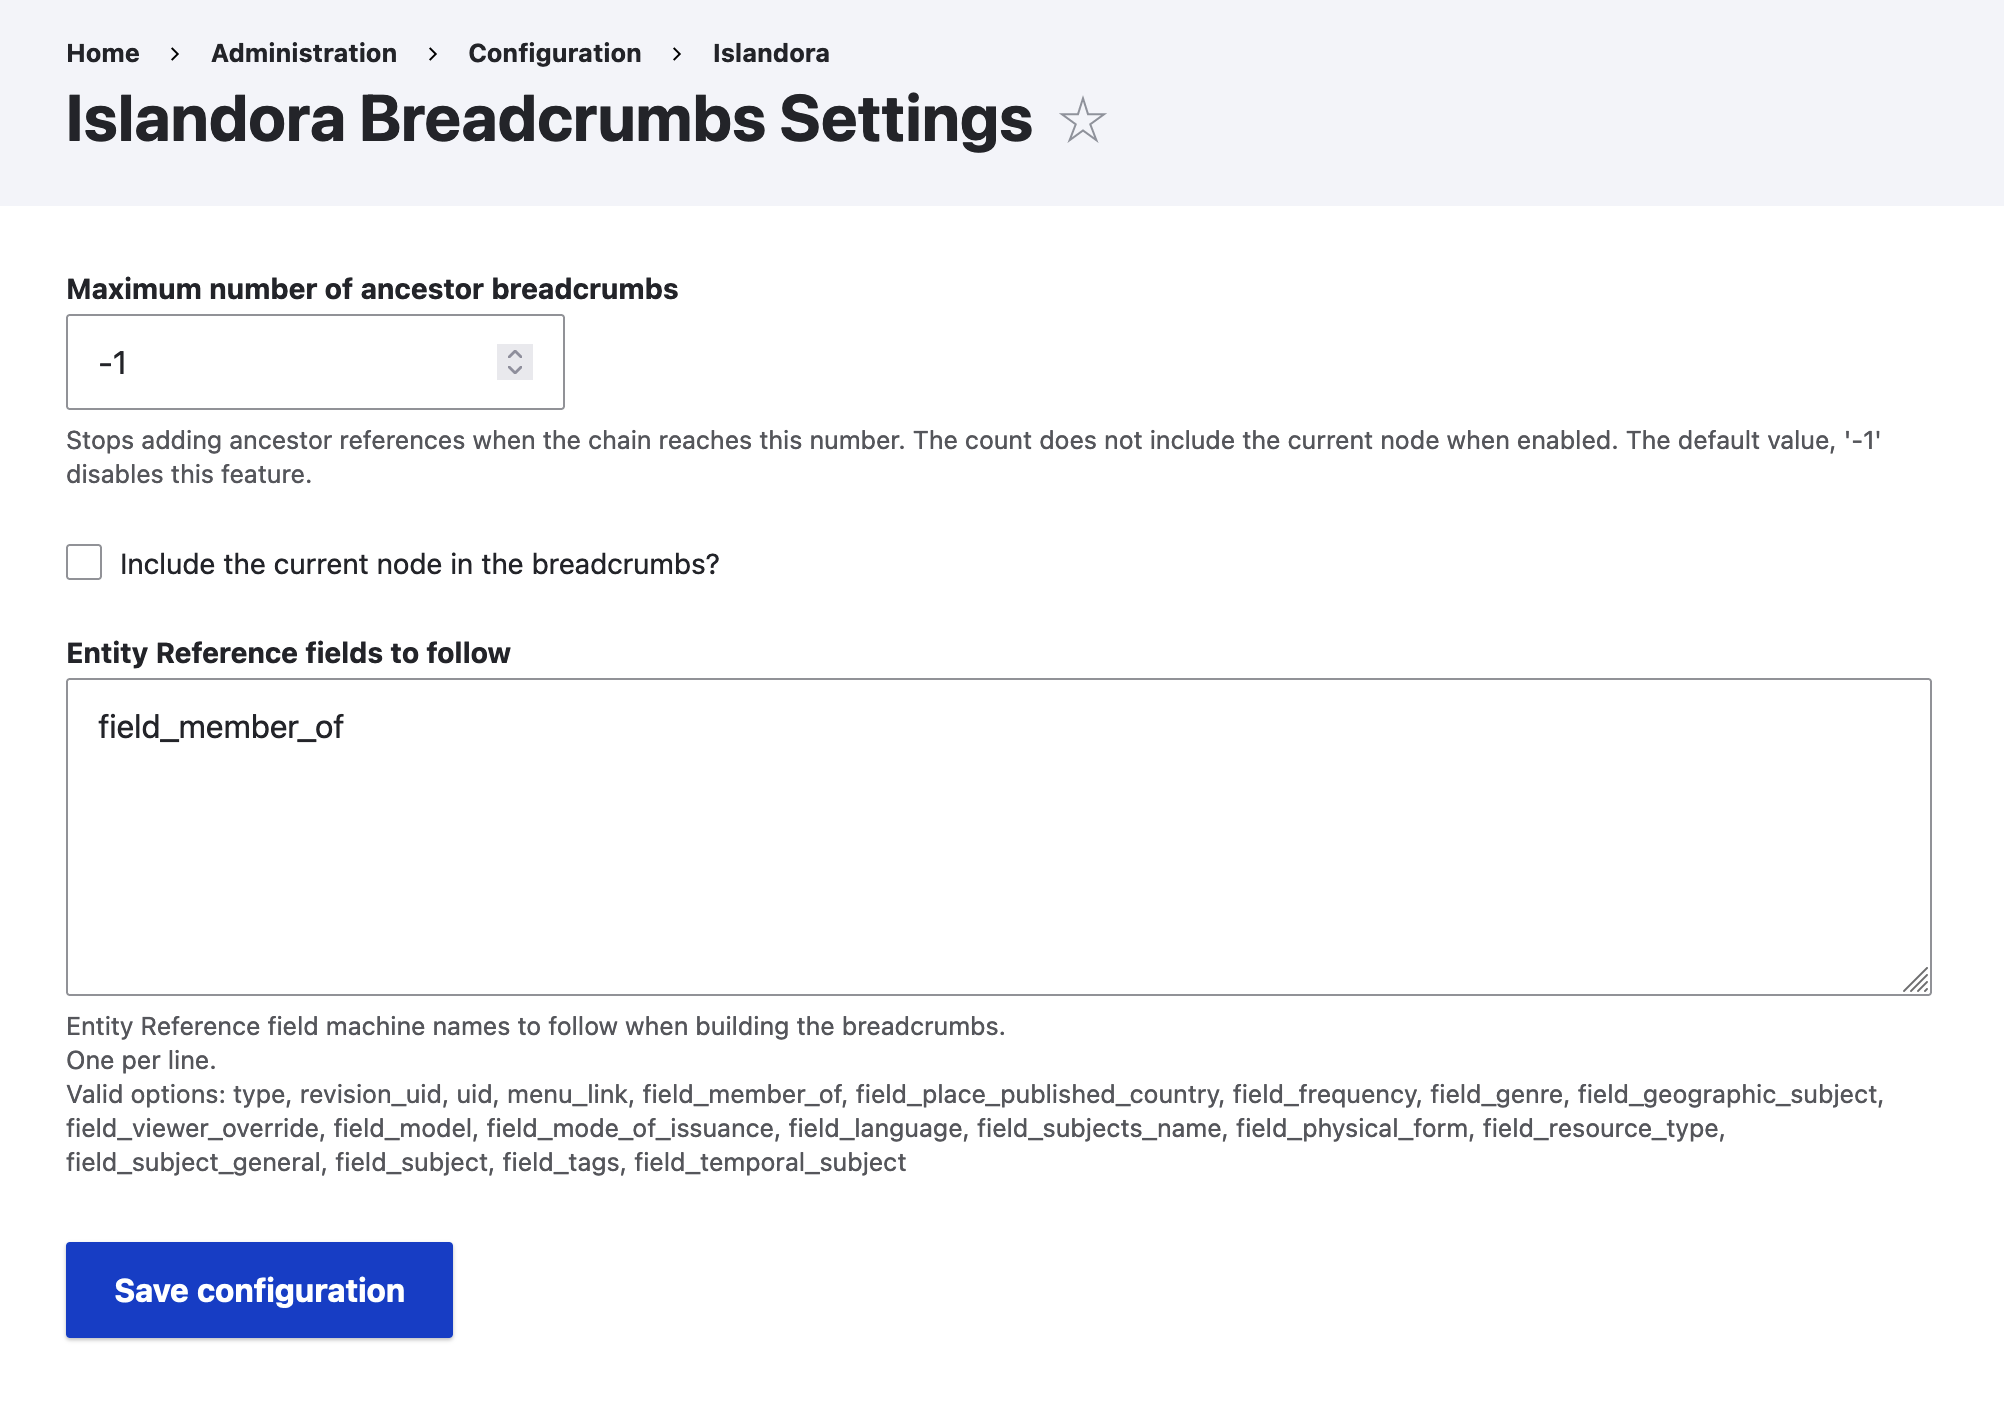Bookmark this page using the star icon
Screen dimensions: 2004x1416
1085,120
